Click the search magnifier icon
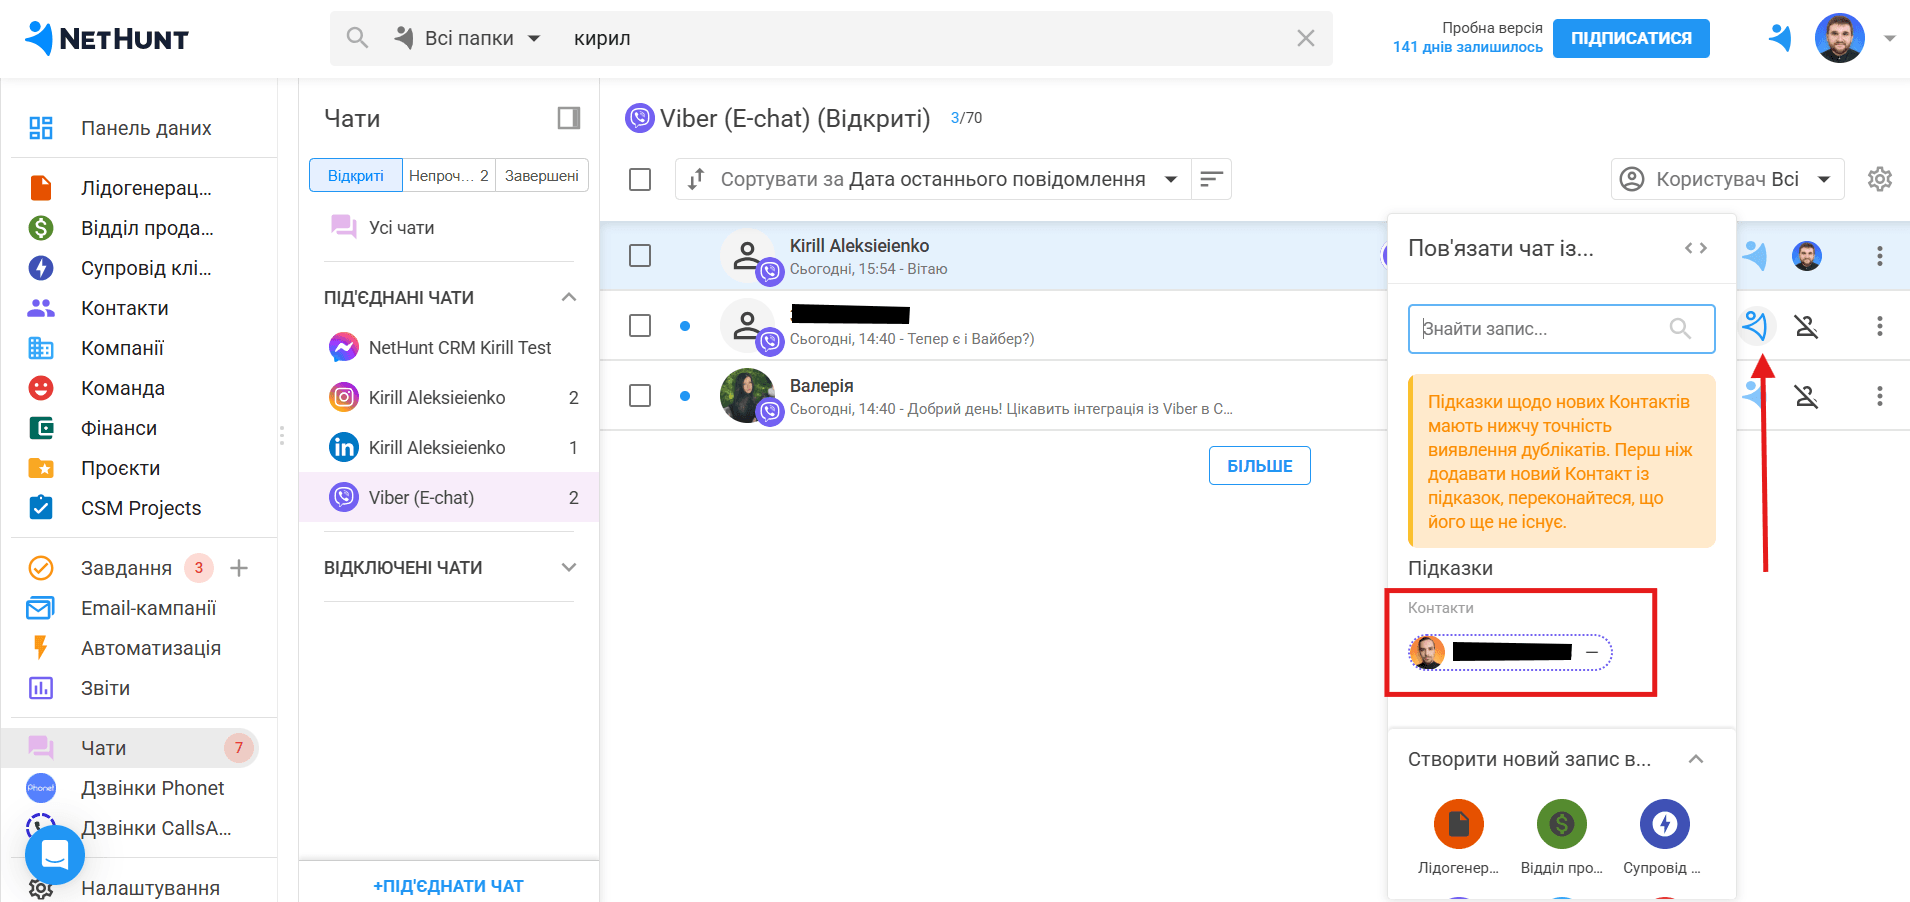The image size is (1910, 902). coord(357,38)
